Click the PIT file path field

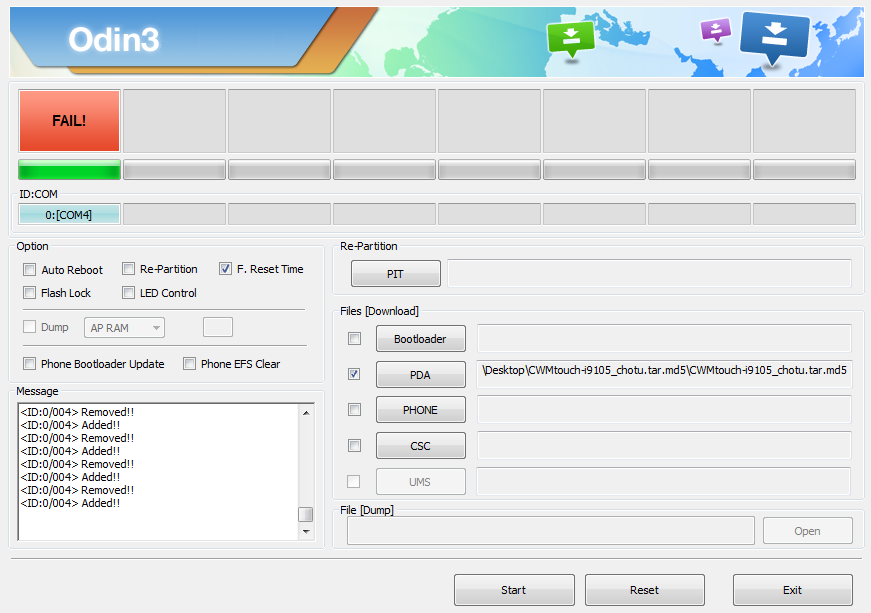pos(649,273)
